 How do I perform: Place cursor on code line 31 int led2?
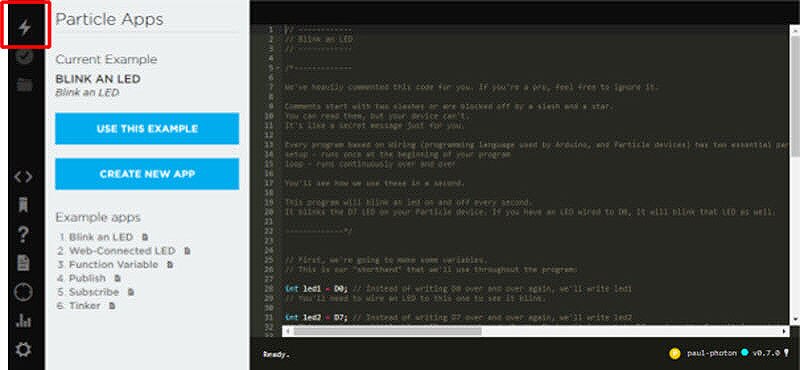[x=458, y=317]
